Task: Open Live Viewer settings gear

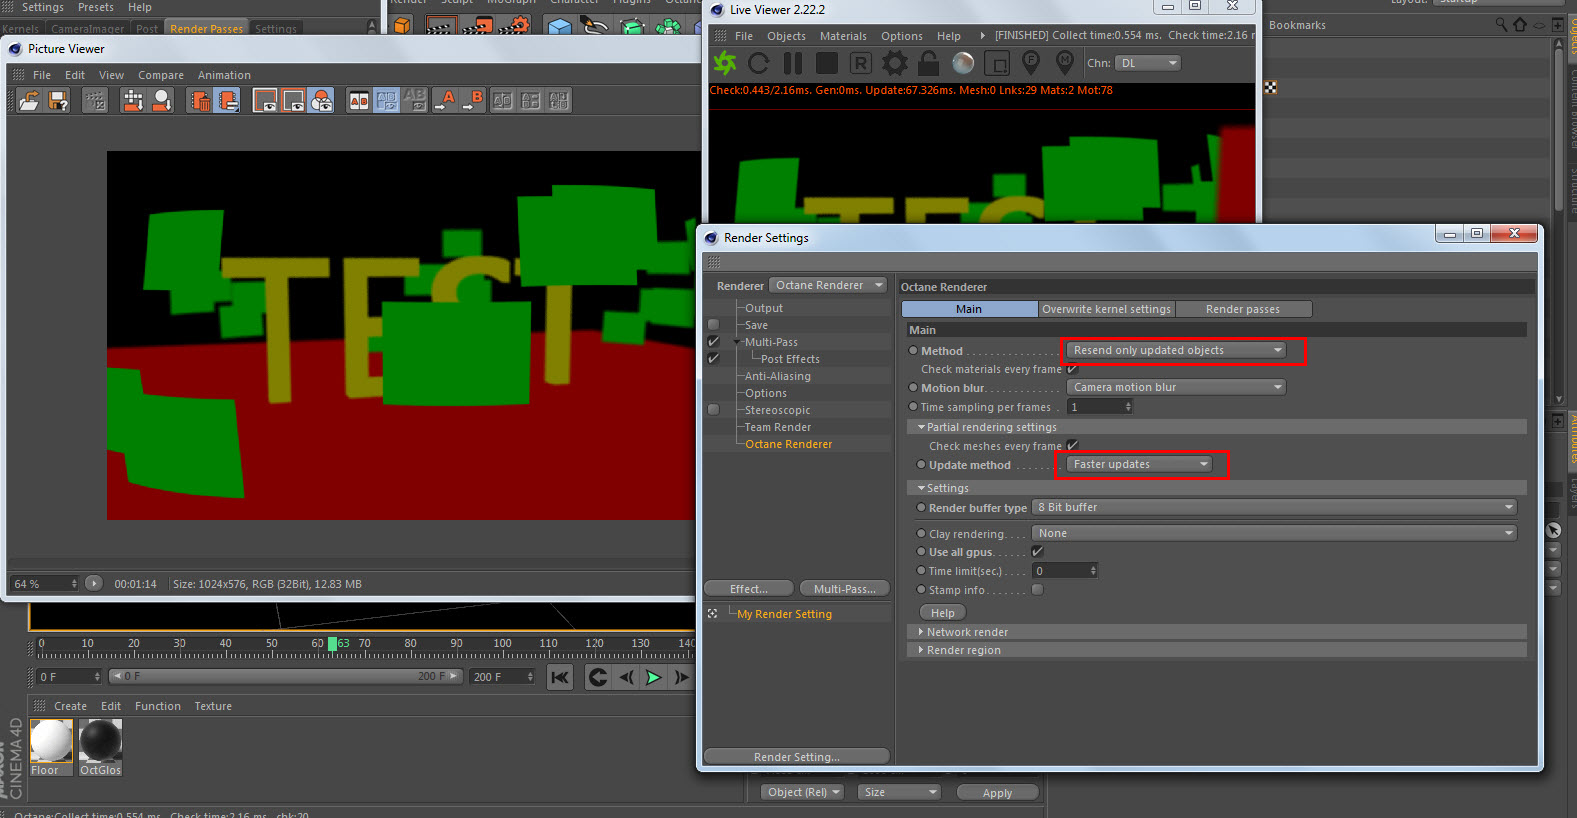Action: (x=895, y=64)
